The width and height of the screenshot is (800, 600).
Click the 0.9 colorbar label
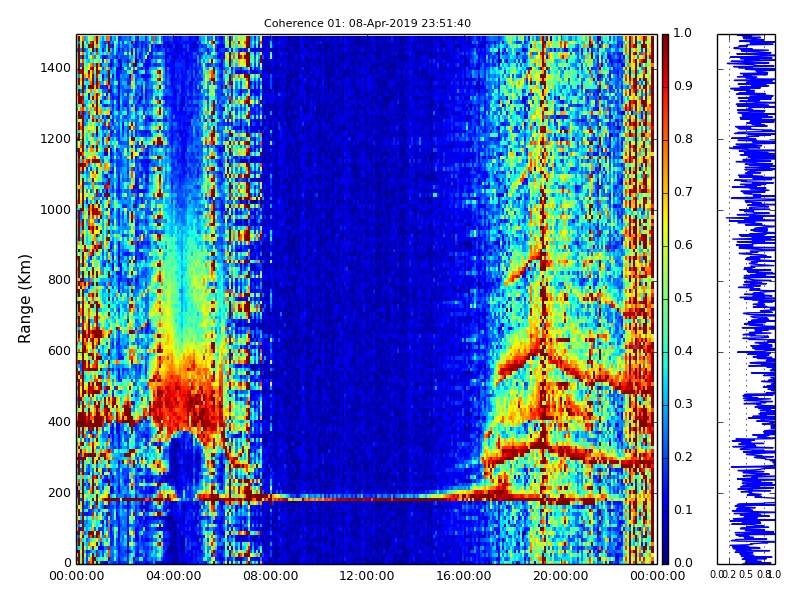coord(683,86)
